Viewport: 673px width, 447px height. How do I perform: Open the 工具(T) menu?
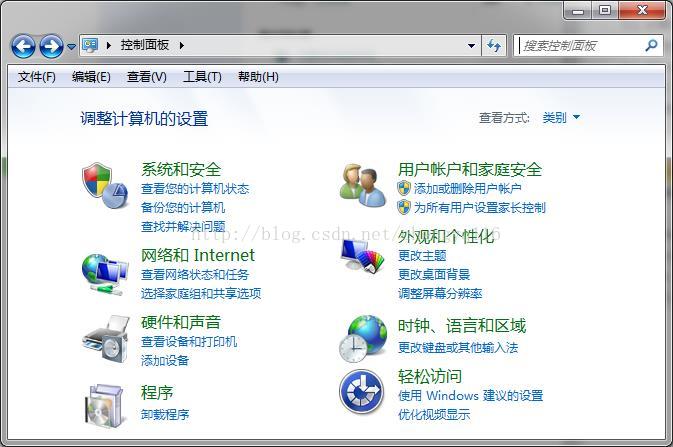coord(202,77)
